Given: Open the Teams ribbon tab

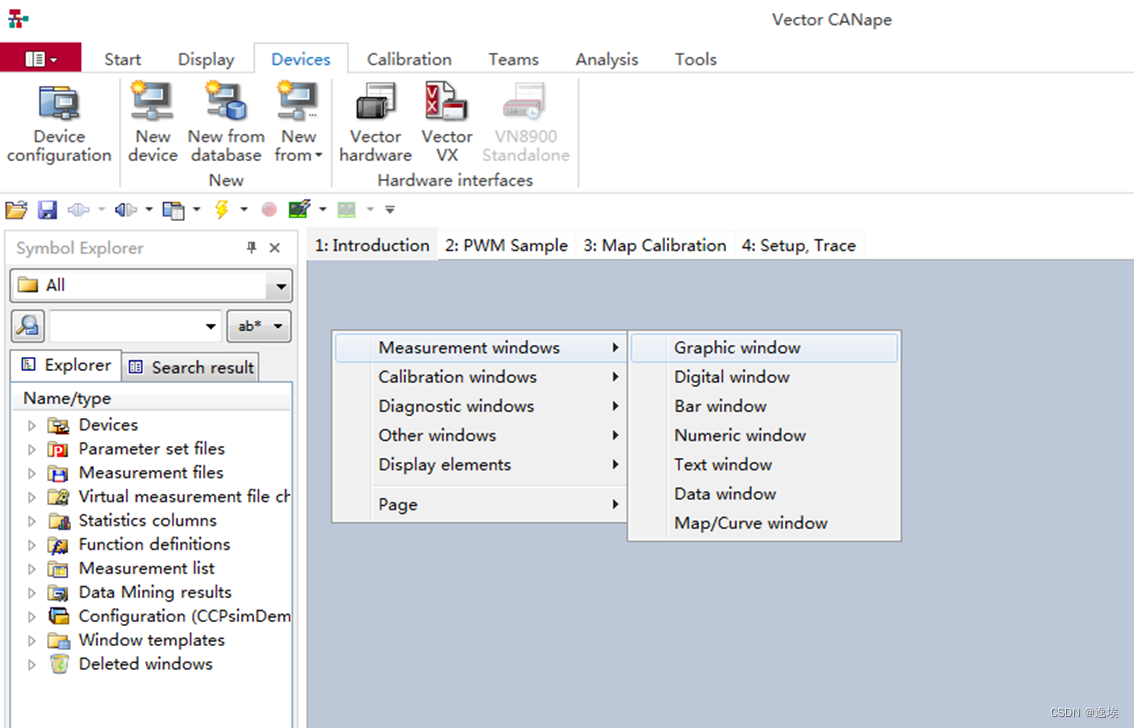Looking at the screenshot, I should pos(513,59).
